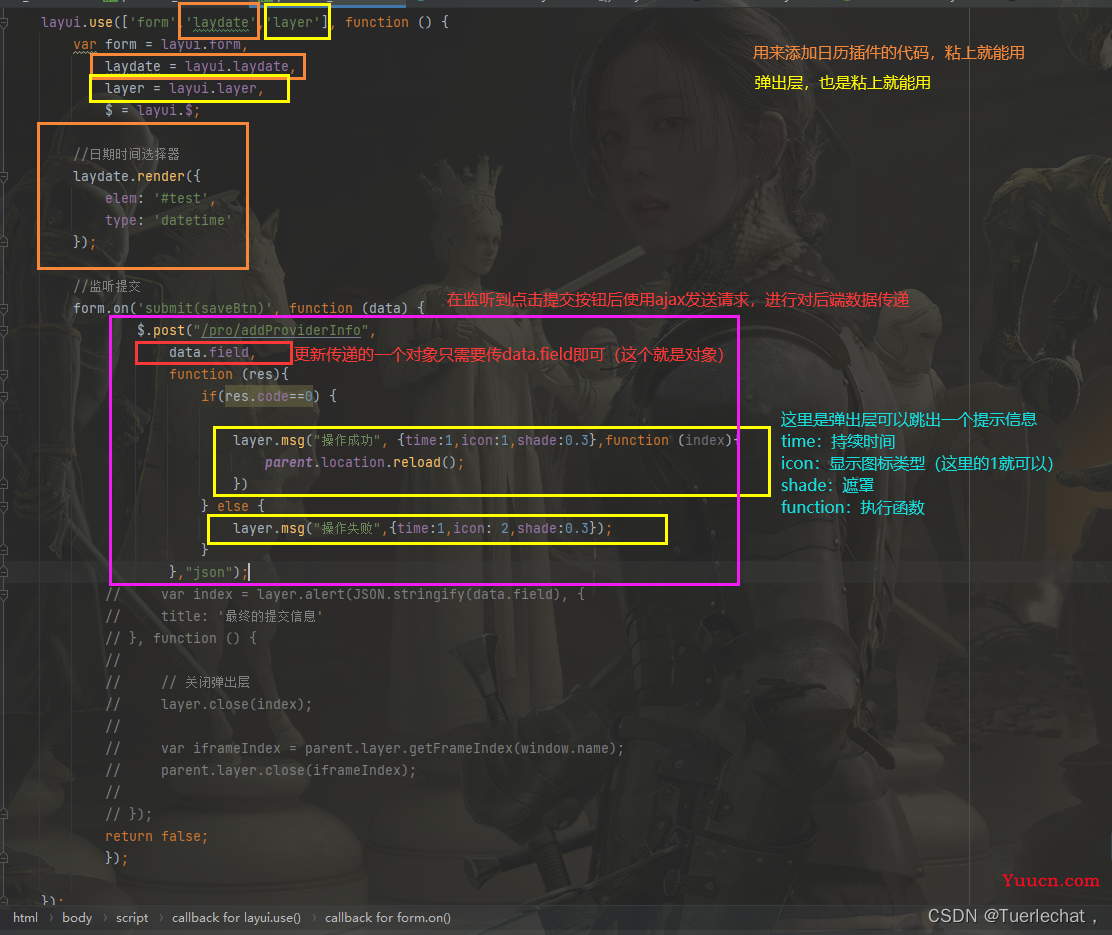Click the 'form' string in layui.use array
Screen dimensions: 1112x935
coord(152,23)
